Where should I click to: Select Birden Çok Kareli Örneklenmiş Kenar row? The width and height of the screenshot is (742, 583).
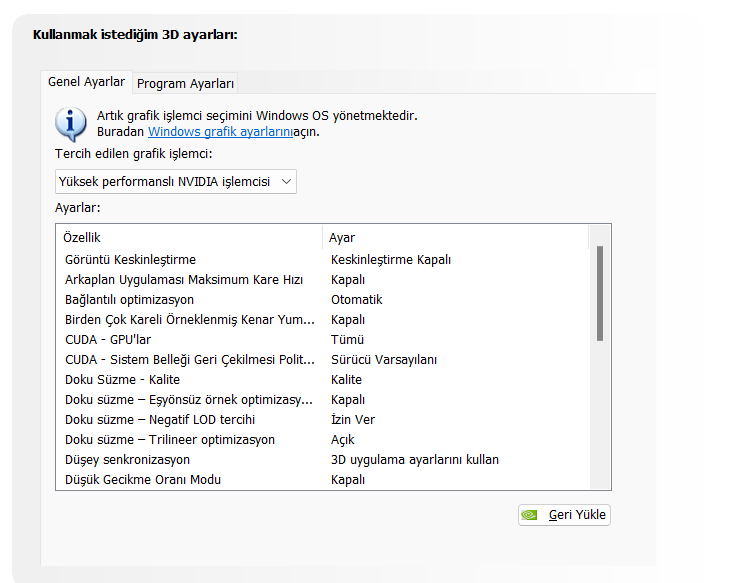click(x=324, y=320)
